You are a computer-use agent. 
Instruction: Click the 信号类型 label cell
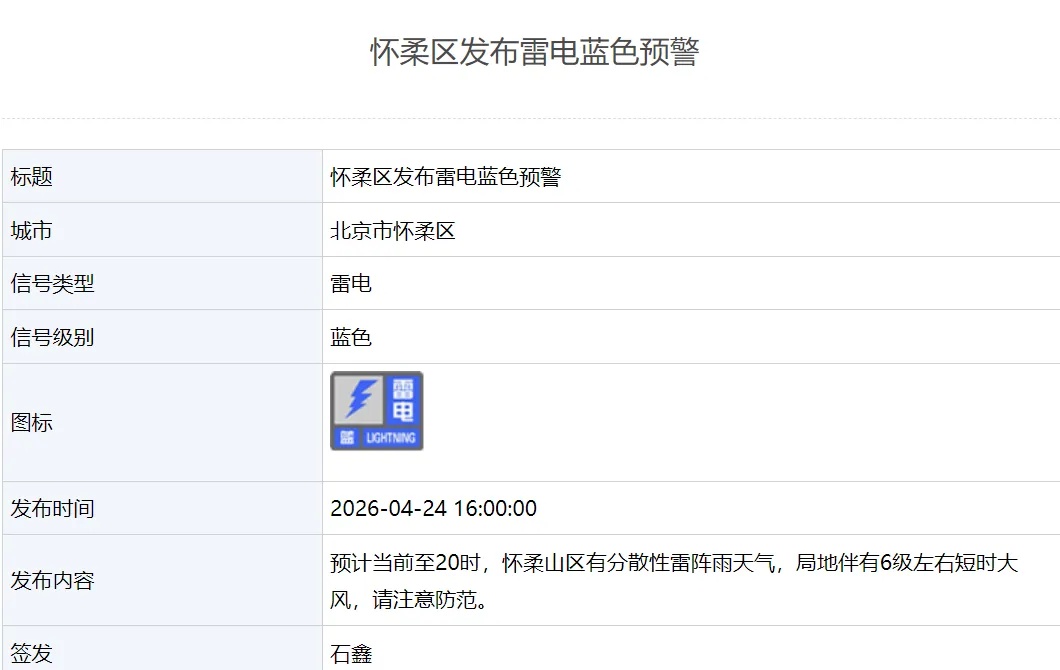click(40, 283)
